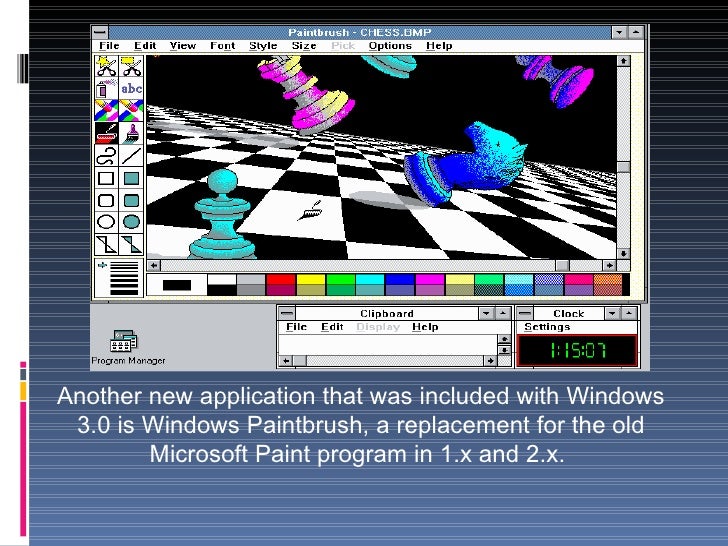Minimize the Clock window
Image resolution: width=728 pixels, height=546 pixels.
coord(612,313)
